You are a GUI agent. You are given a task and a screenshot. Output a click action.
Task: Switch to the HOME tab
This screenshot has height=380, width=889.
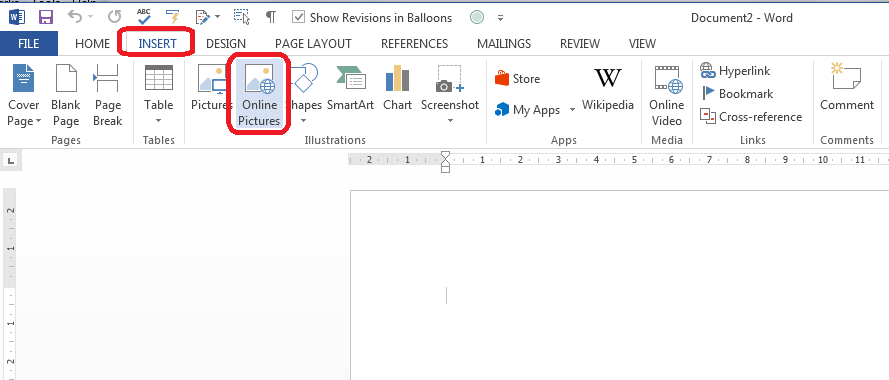92,44
